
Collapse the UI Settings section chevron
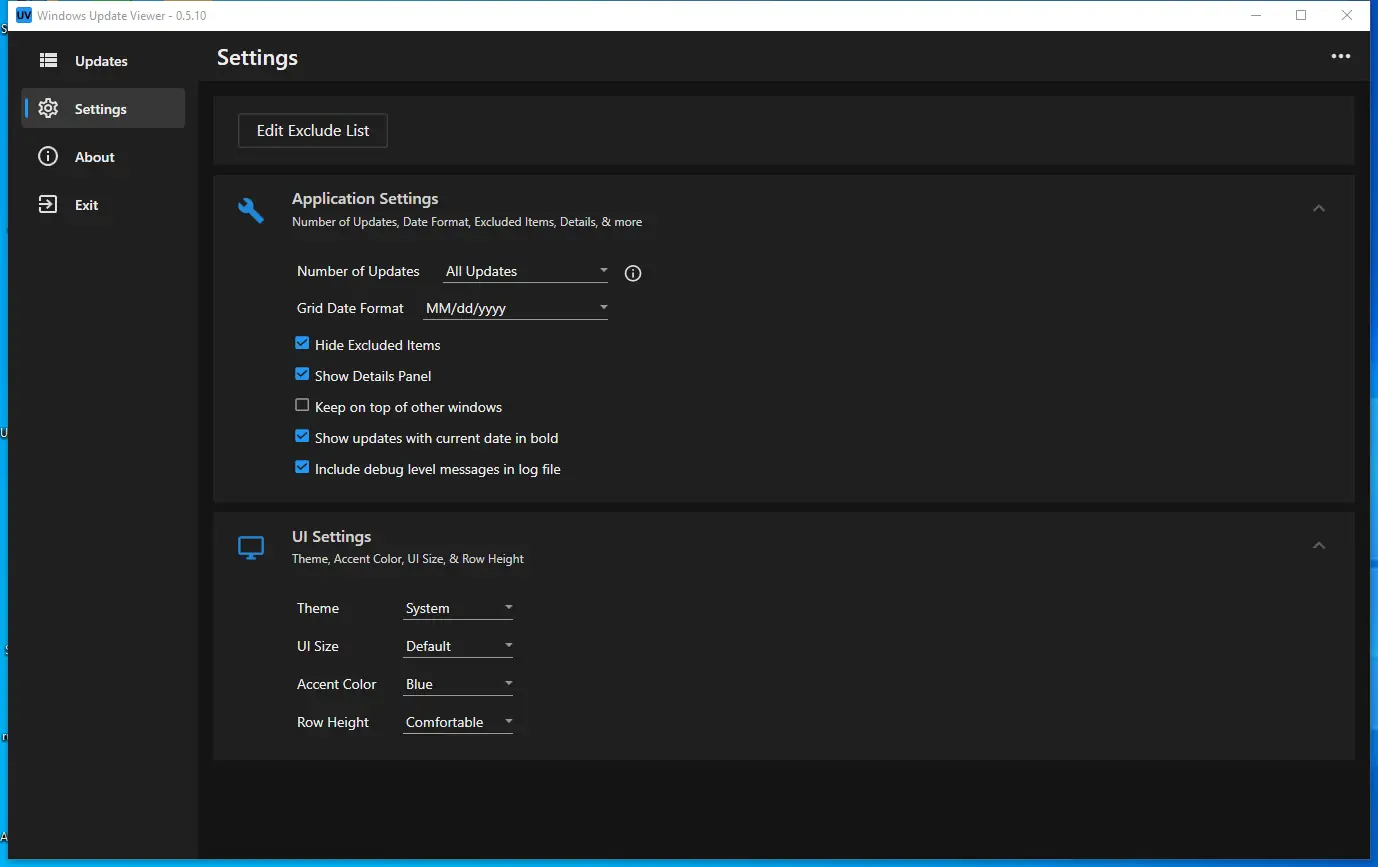point(1319,546)
